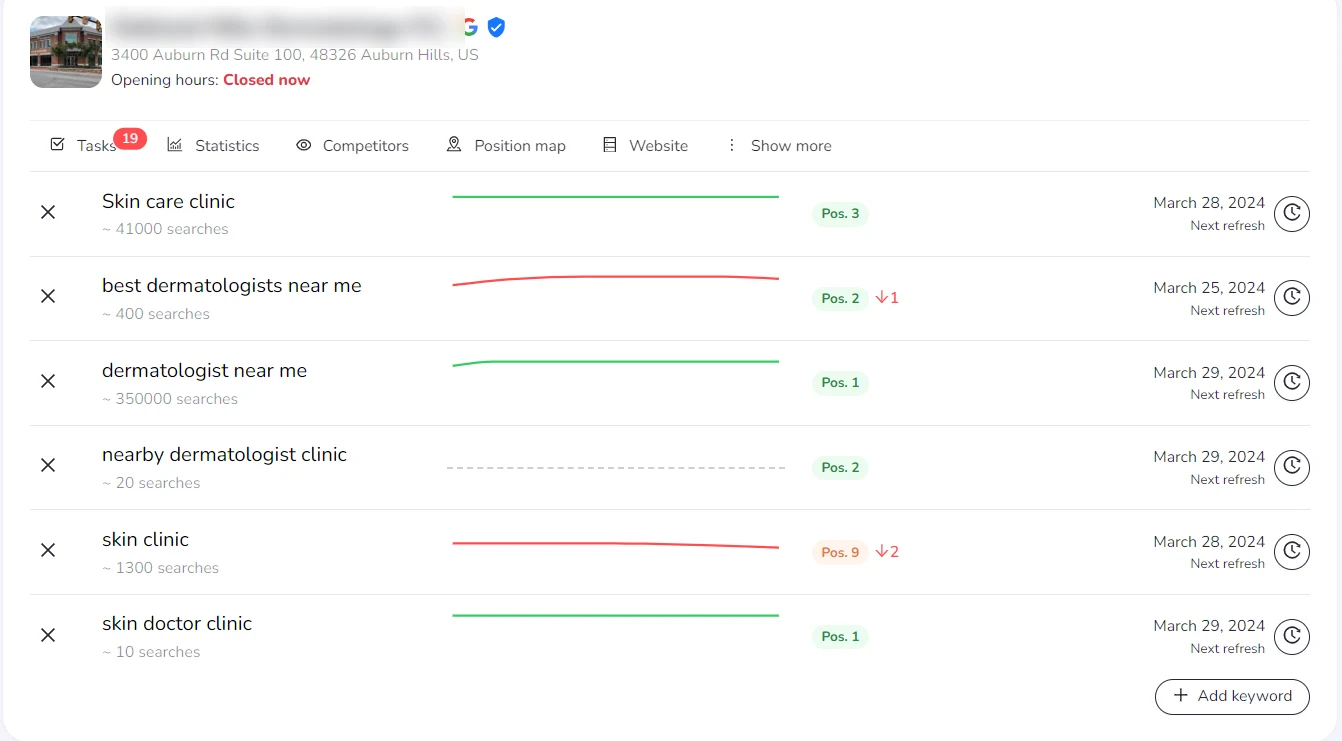The height and width of the screenshot is (741, 1342).
Task: Click the business storefront thumbnail
Action: pos(66,52)
